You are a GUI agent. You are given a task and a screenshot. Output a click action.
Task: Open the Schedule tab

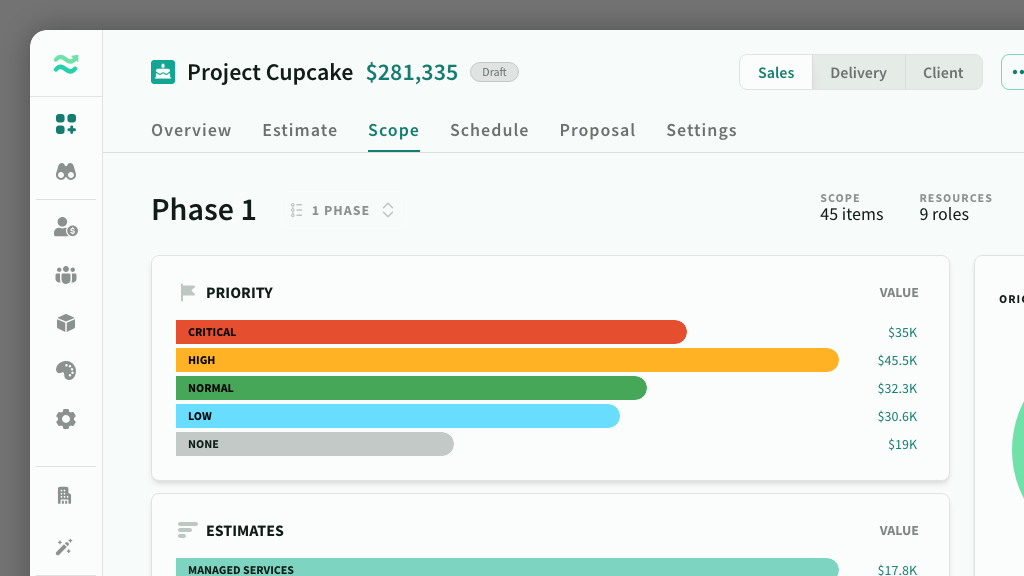[x=489, y=130]
